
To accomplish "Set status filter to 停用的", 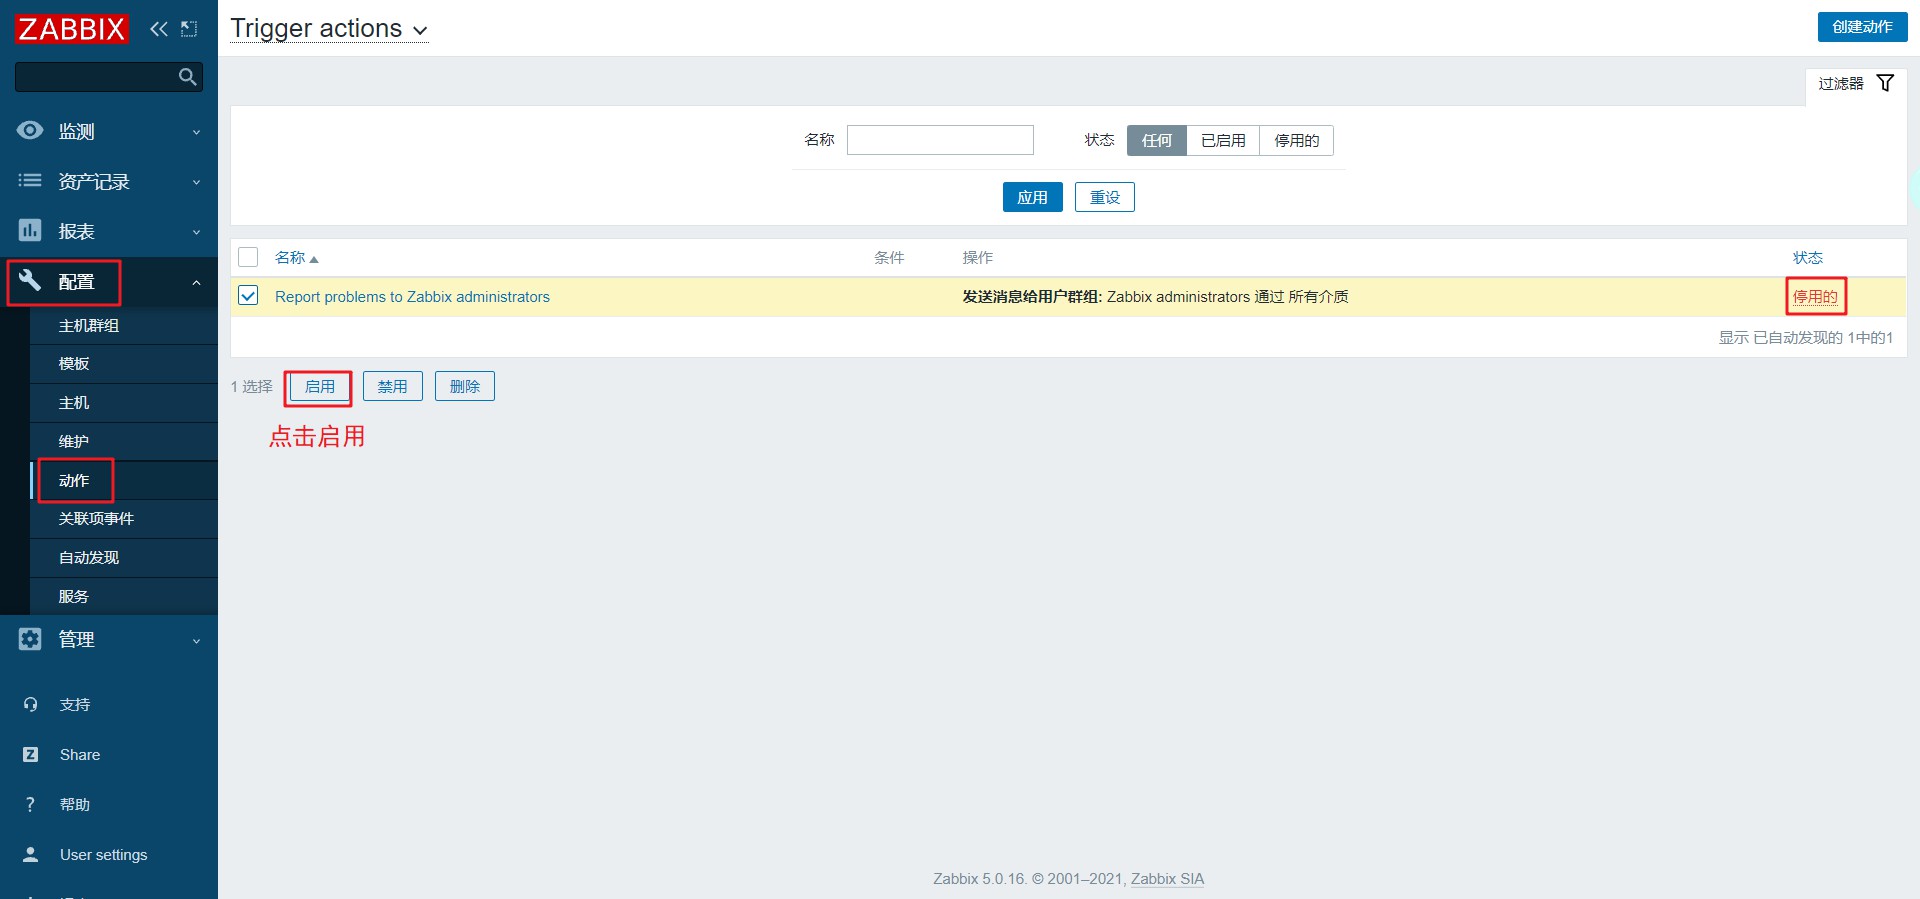I will pos(1296,141).
